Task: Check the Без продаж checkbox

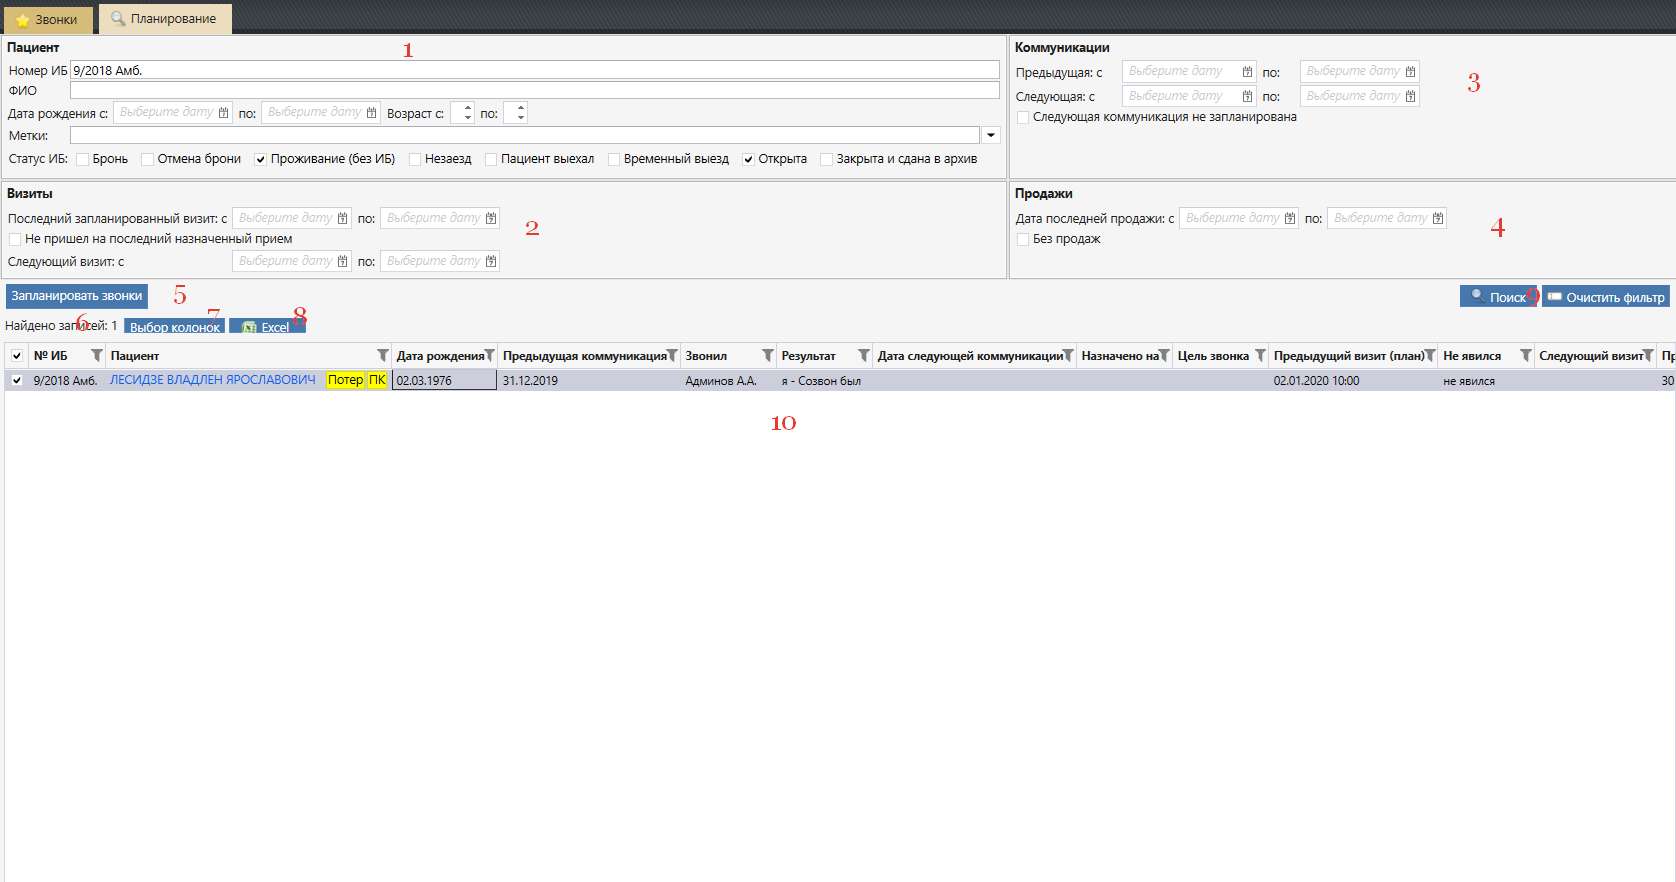Action: tap(1023, 239)
